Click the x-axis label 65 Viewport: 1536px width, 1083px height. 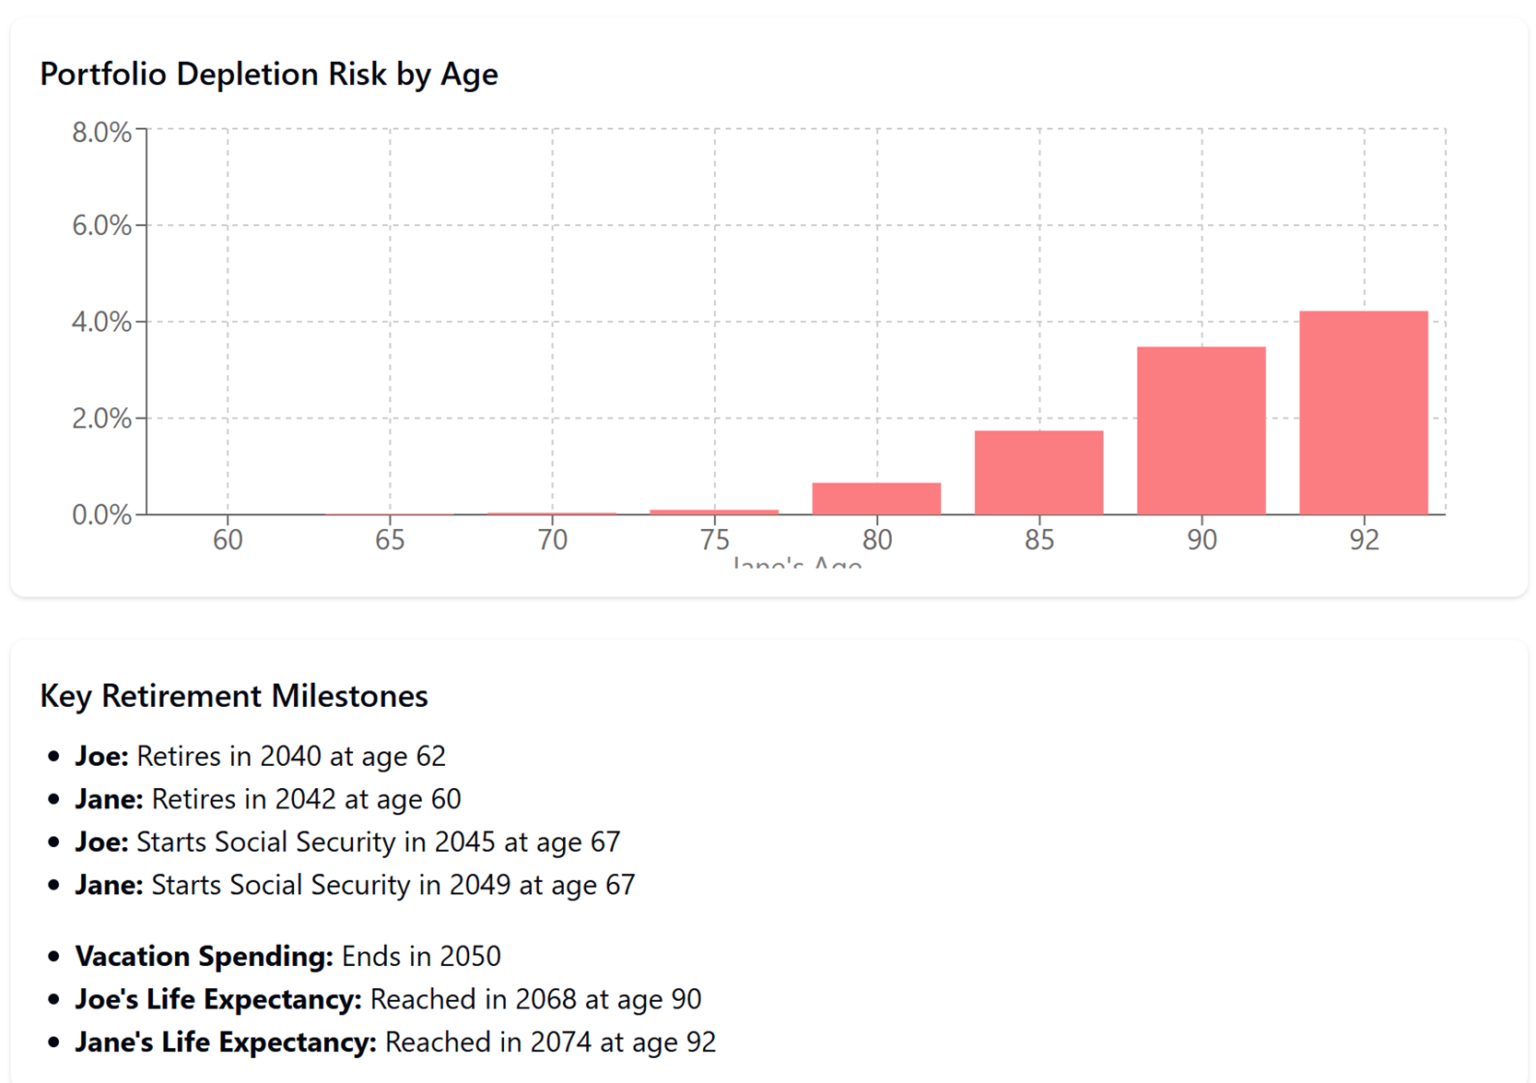pyautogui.click(x=390, y=540)
